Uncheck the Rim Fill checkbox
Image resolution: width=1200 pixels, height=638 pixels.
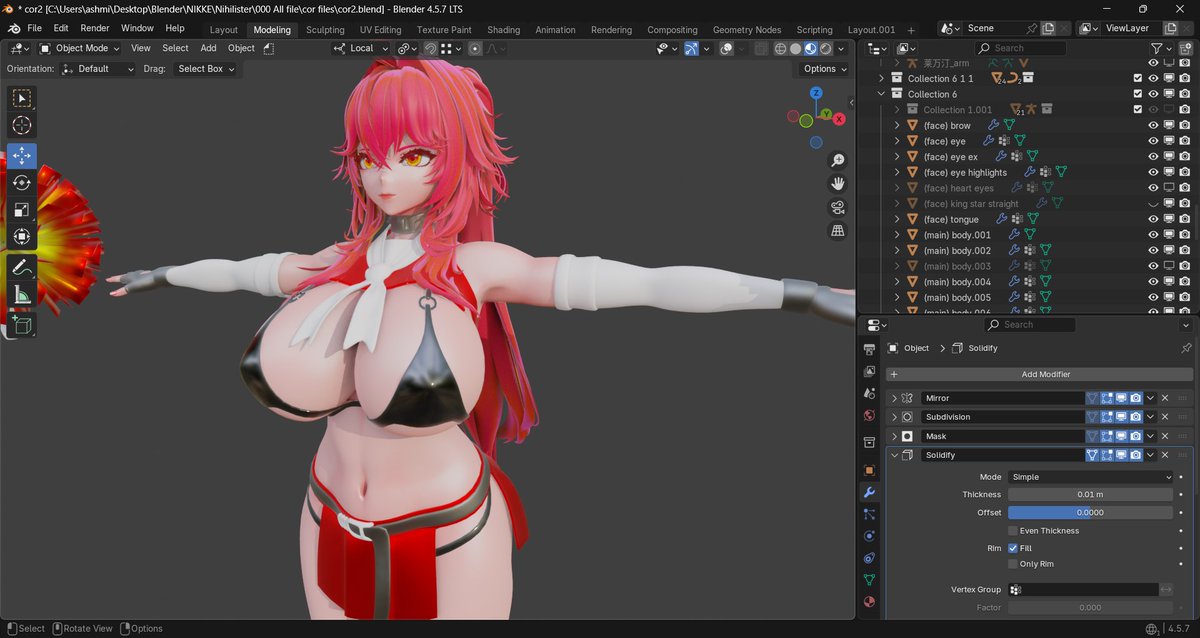[x=1013, y=548]
